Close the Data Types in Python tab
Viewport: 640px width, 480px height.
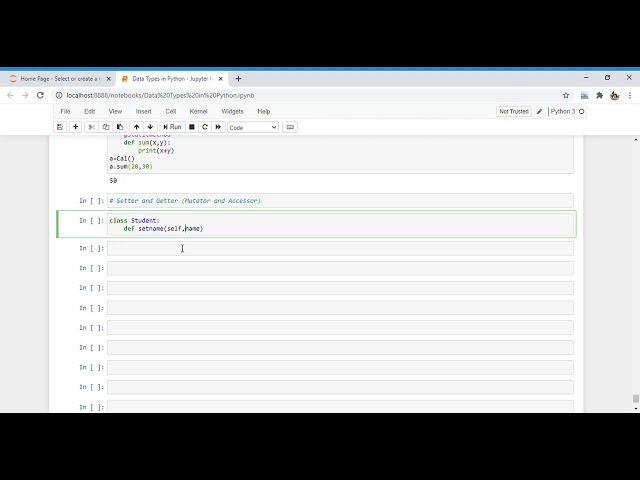click(x=221, y=79)
